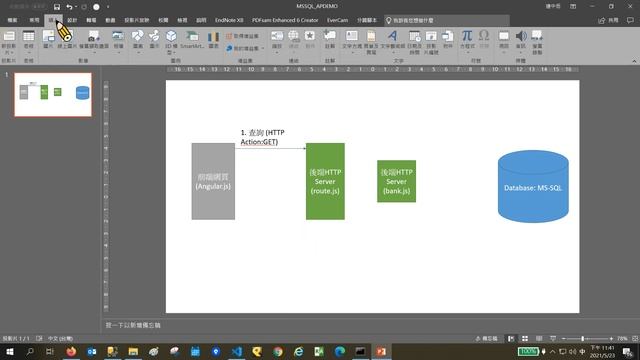Start Slide Show from status bar icon
Screen dimensions: 640x360
pyautogui.click(x=553, y=339)
